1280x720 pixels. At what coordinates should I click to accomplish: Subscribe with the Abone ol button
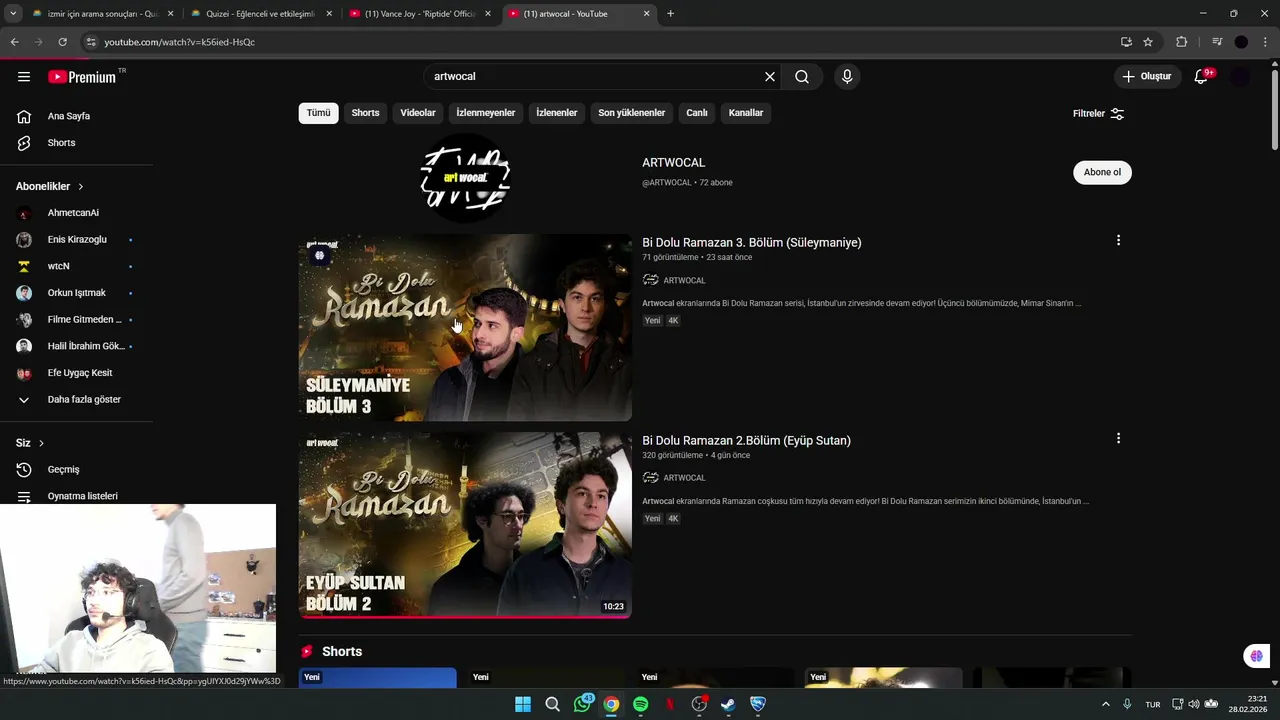1102,172
